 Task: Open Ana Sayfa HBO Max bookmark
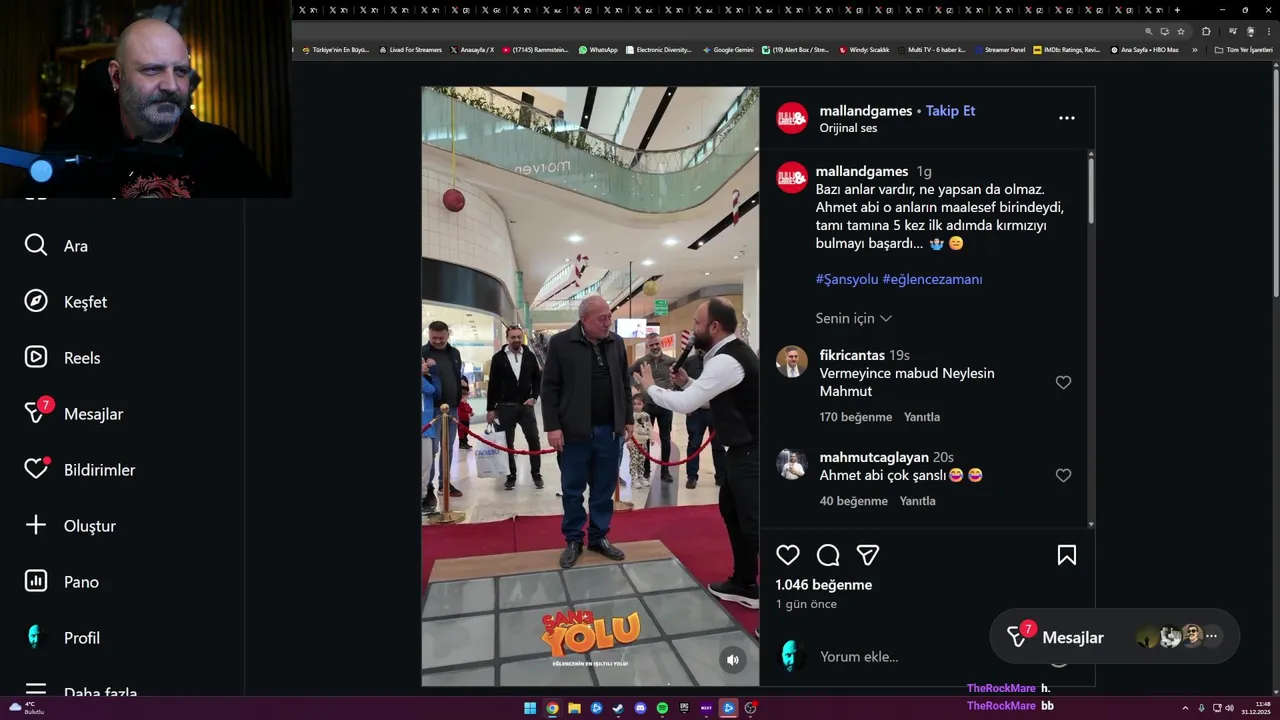[1145, 49]
